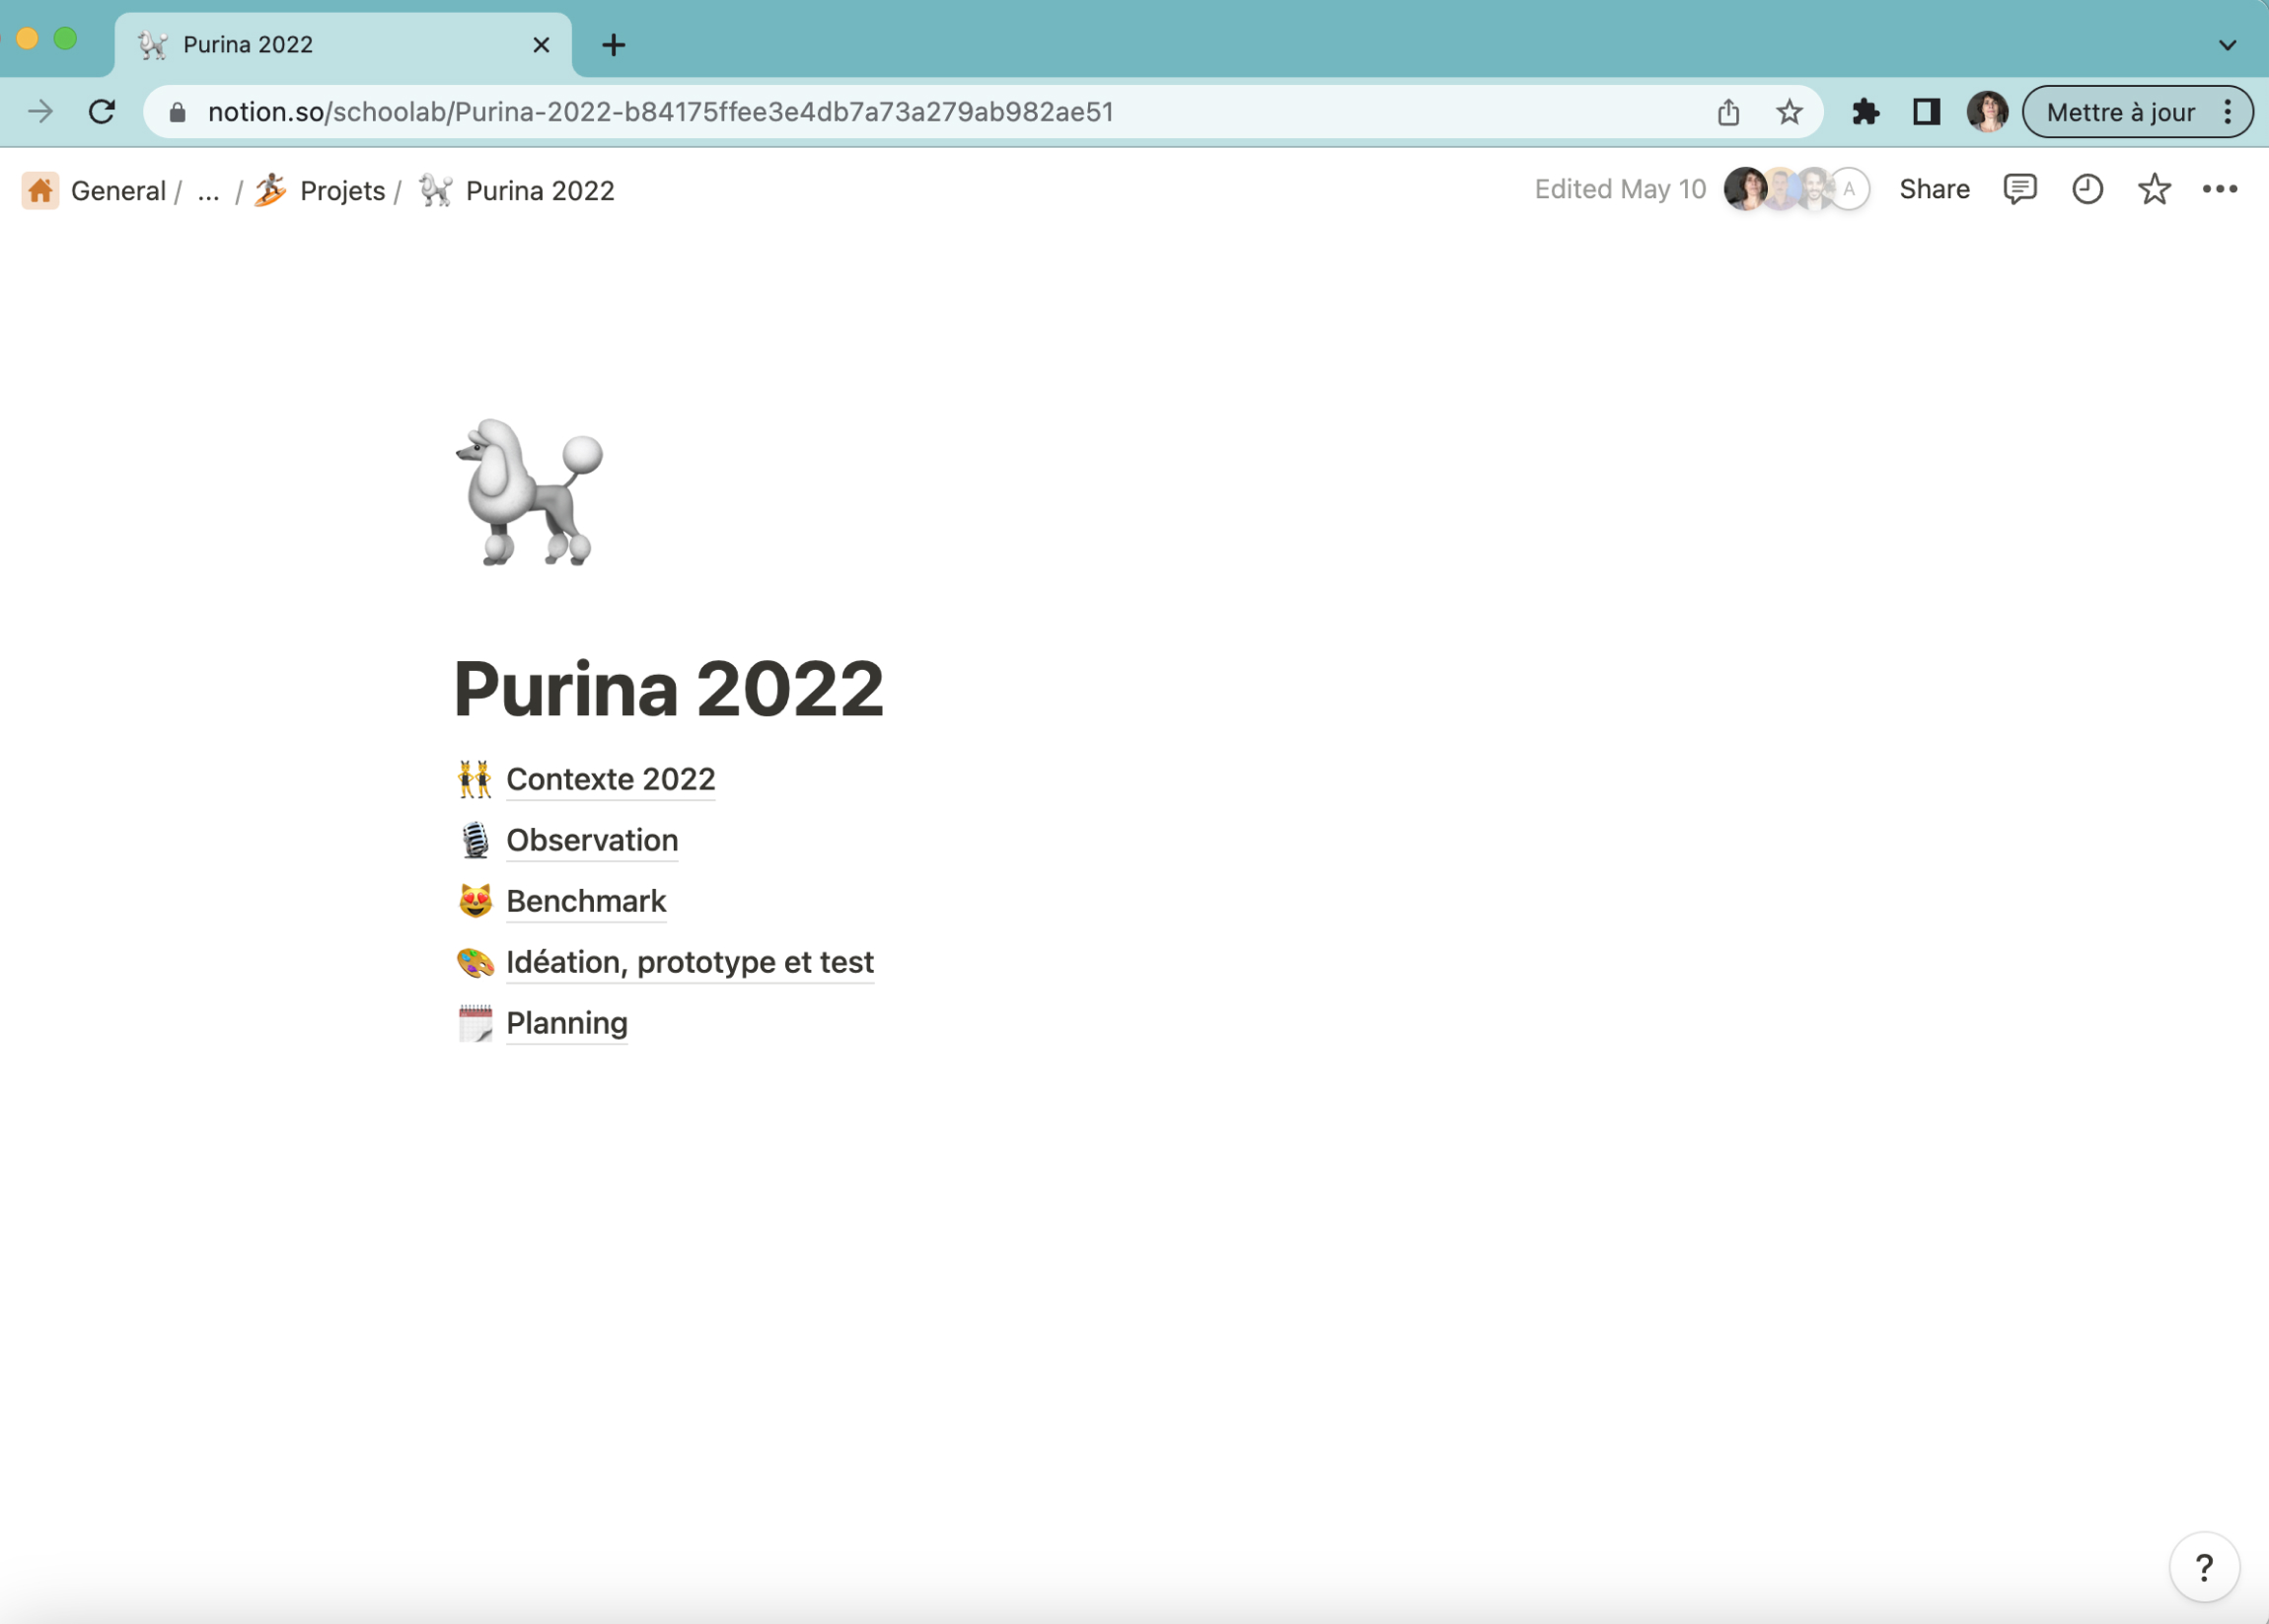Bookmark this page with the address bar star
Image resolution: width=2269 pixels, height=1624 pixels.
(1789, 112)
